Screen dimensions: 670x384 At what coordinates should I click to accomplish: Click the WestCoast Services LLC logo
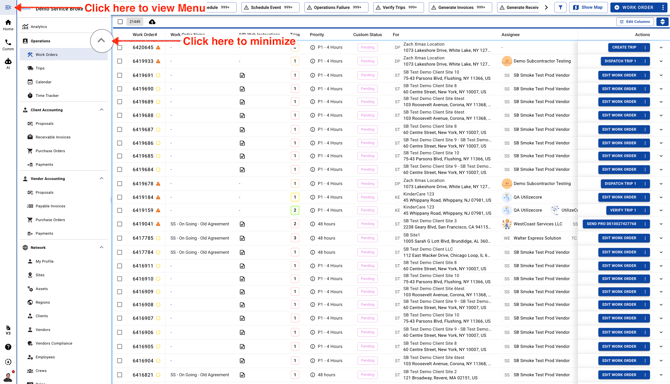(x=507, y=224)
